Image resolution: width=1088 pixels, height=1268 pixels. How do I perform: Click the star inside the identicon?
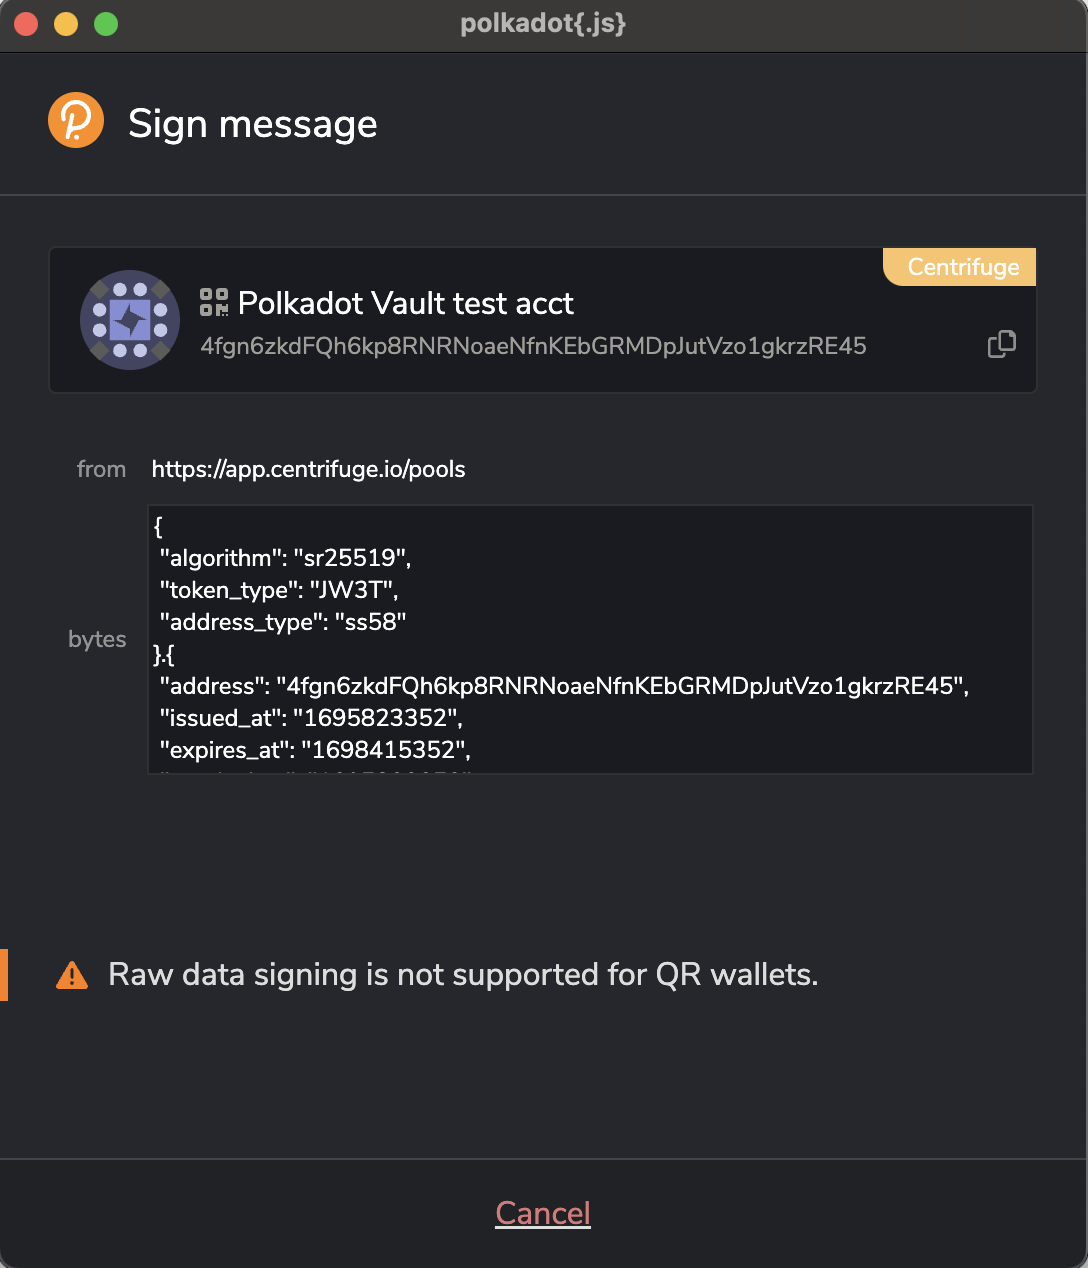point(130,320)
